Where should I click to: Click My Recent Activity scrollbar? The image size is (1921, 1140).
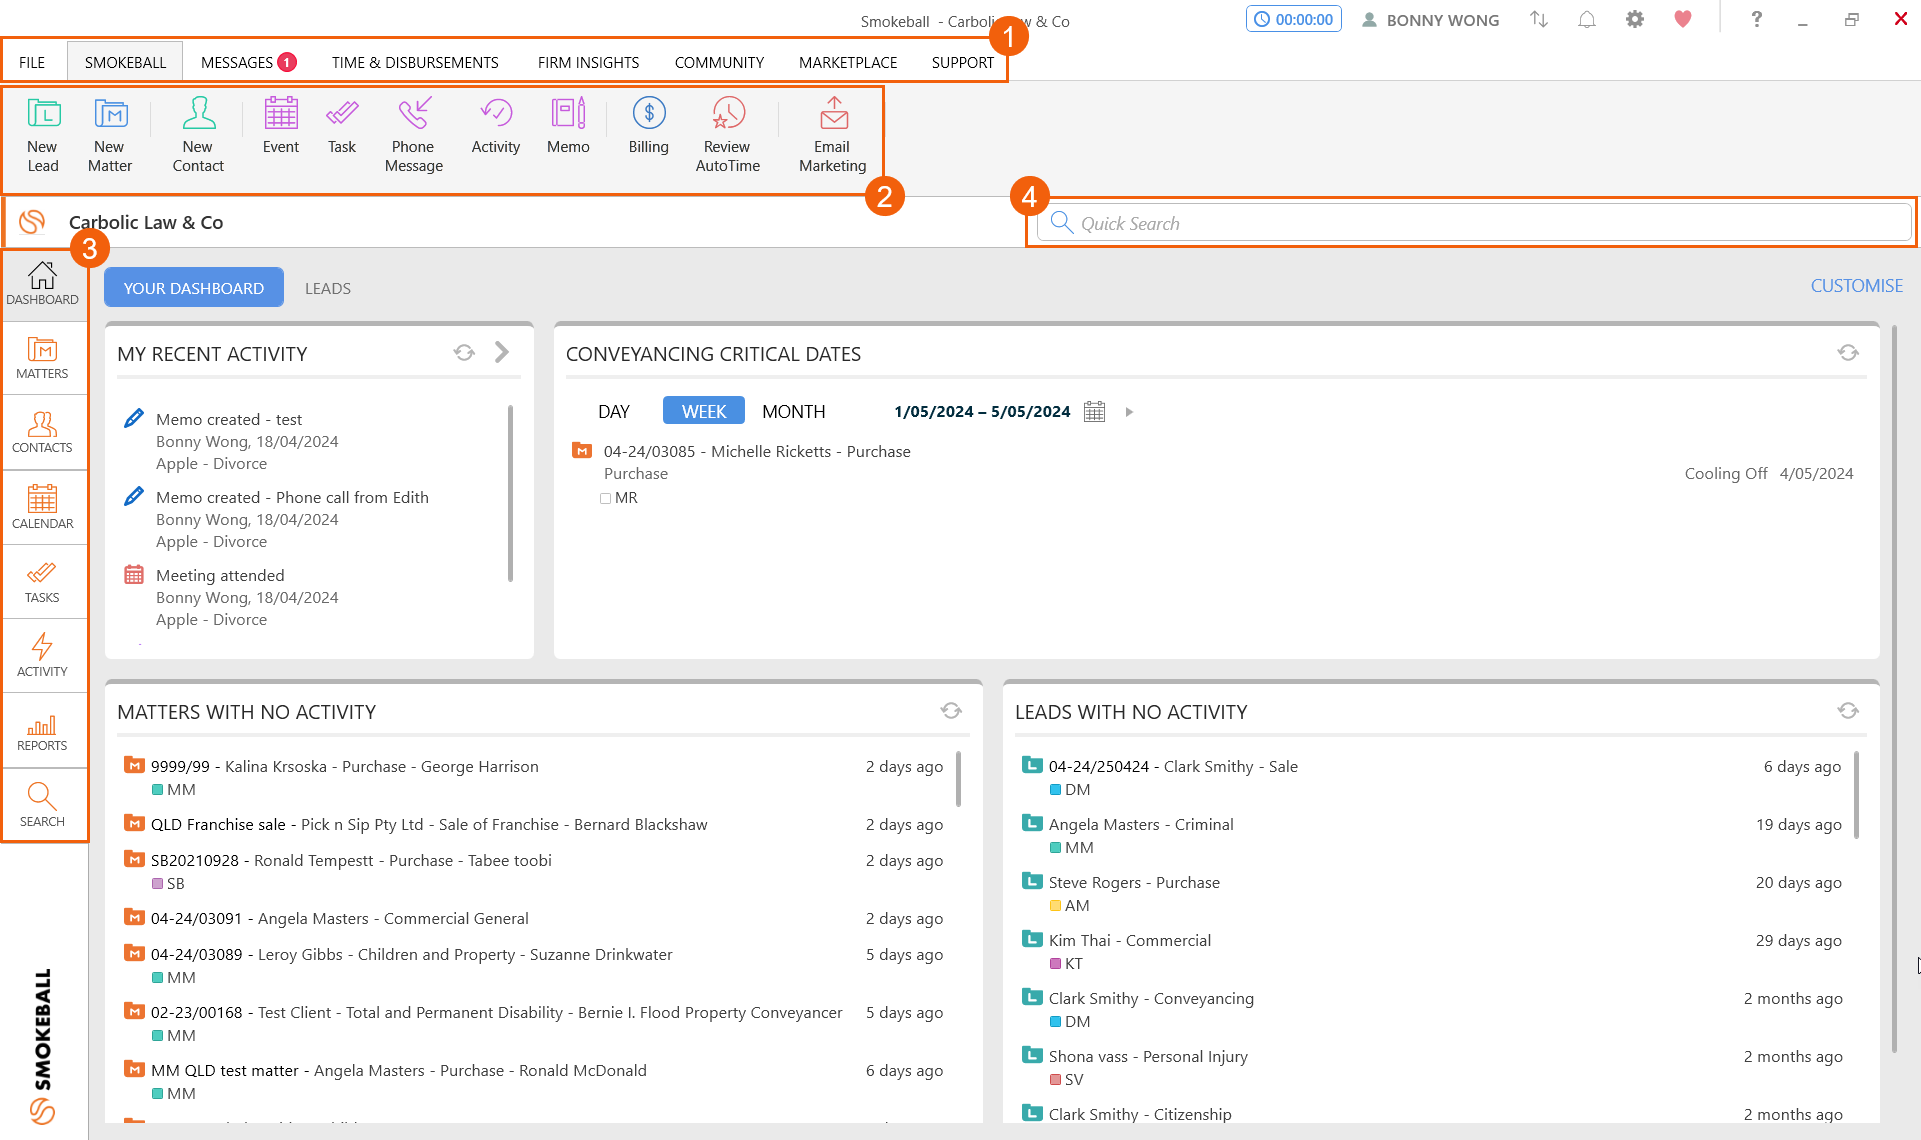(510, 493)
